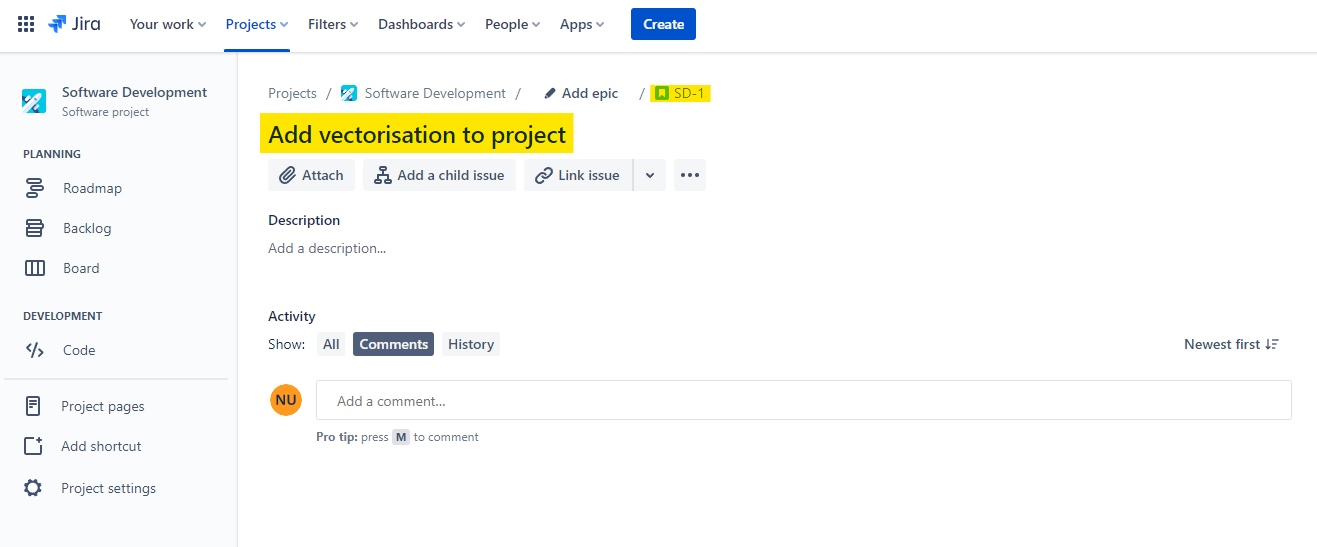The image size is (1317, 547).
Task: Open the Apps dropdown
Action: (582, 24)
